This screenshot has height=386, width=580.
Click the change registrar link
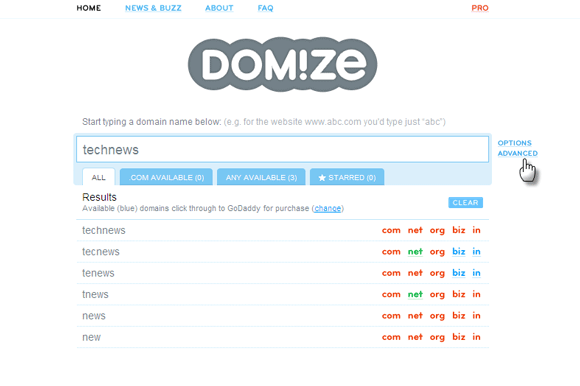point(328,209)
